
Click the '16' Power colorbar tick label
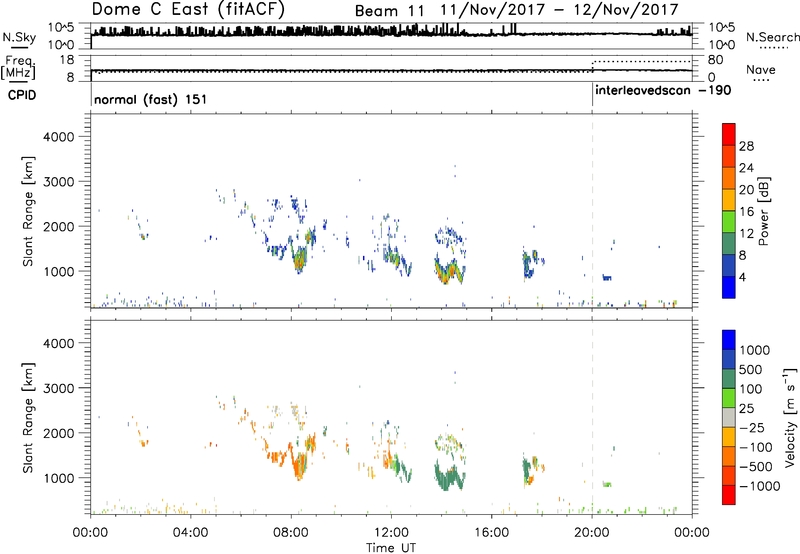[746, 212]
